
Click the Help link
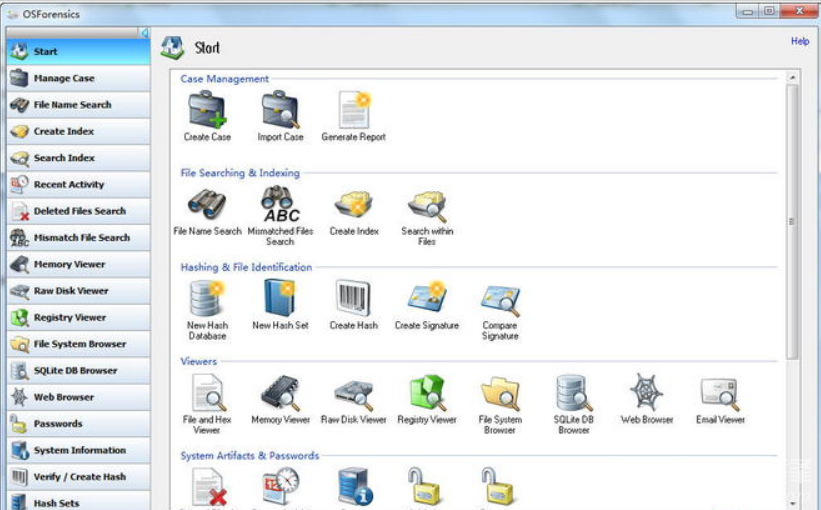[800, 41]
